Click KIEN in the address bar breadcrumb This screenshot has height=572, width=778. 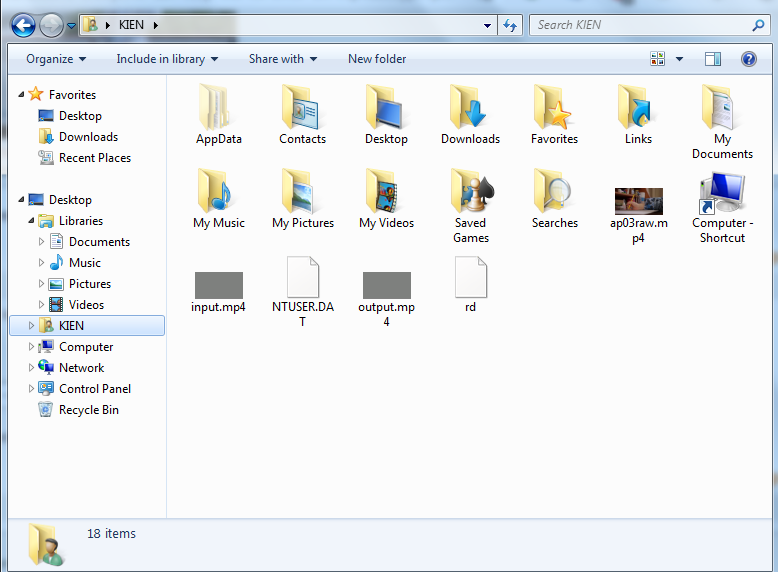pos(131,25)
